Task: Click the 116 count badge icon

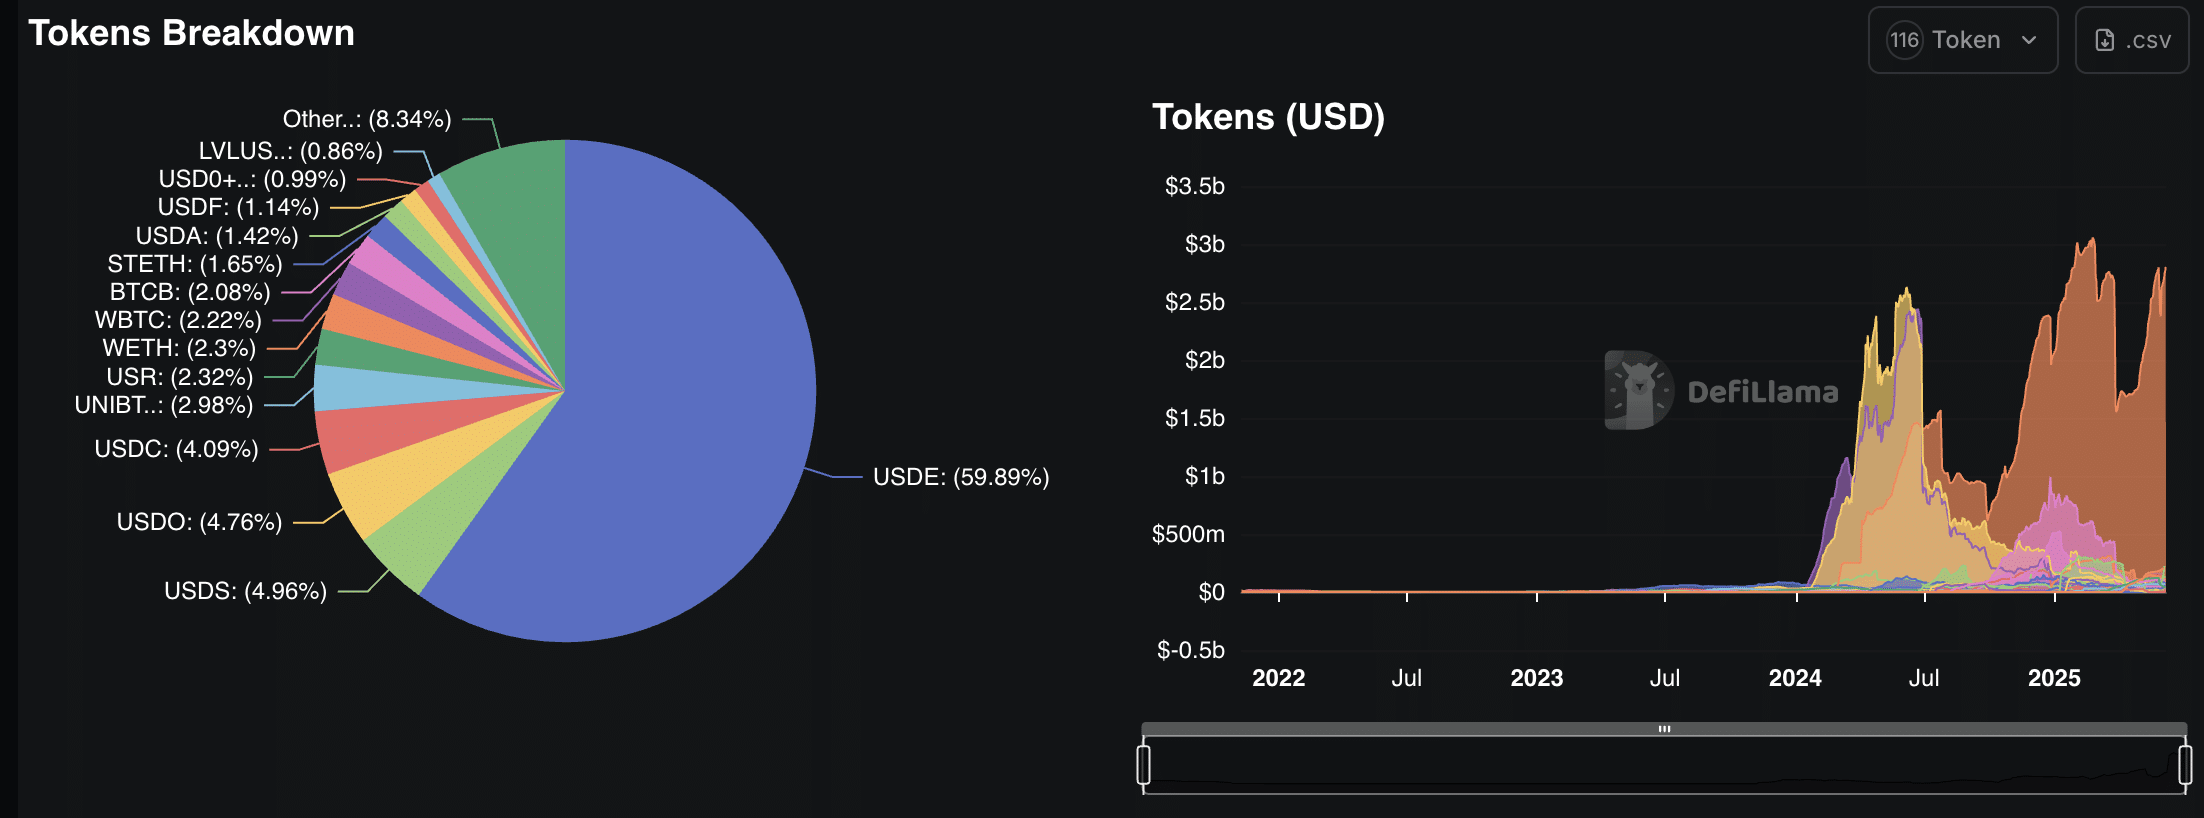Action: click(1904, 40)
